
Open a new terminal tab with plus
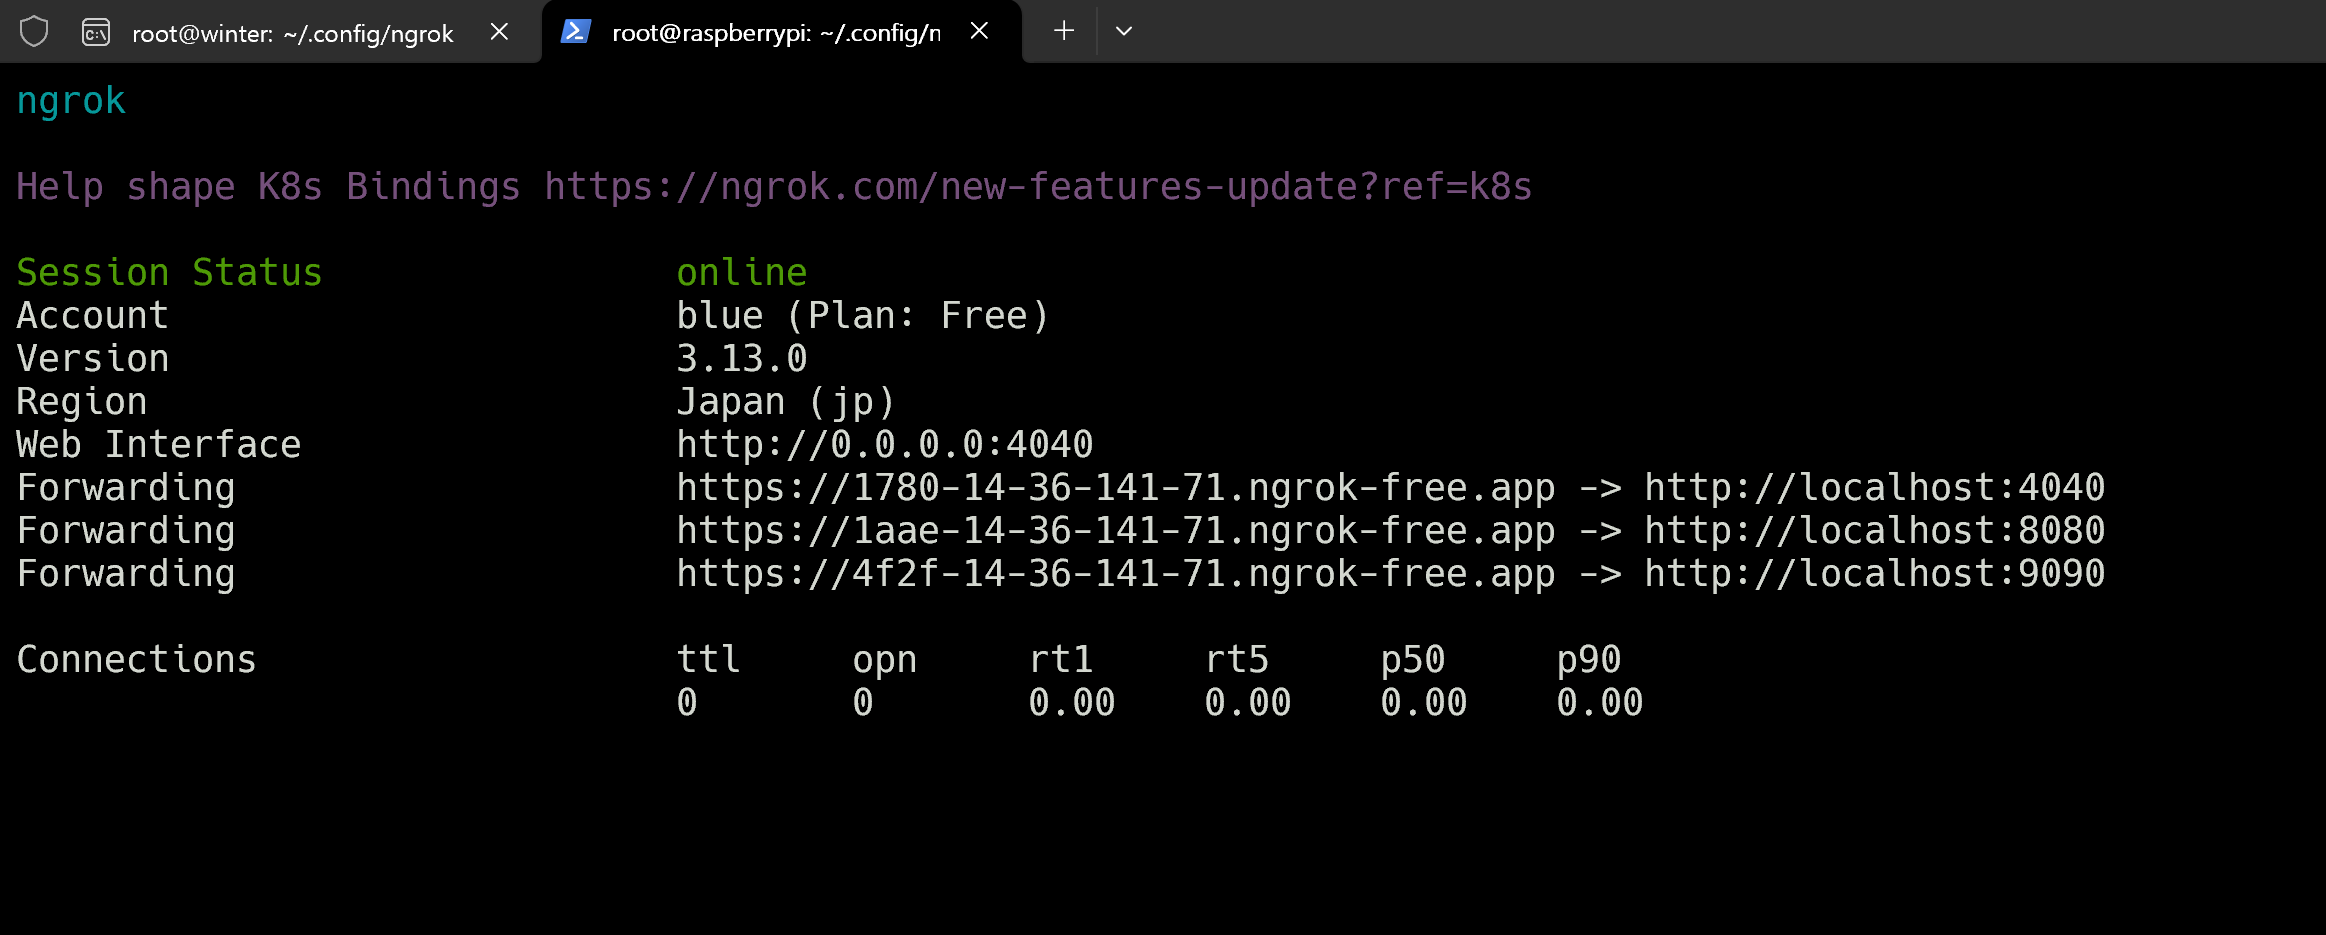click(1064, 31)
